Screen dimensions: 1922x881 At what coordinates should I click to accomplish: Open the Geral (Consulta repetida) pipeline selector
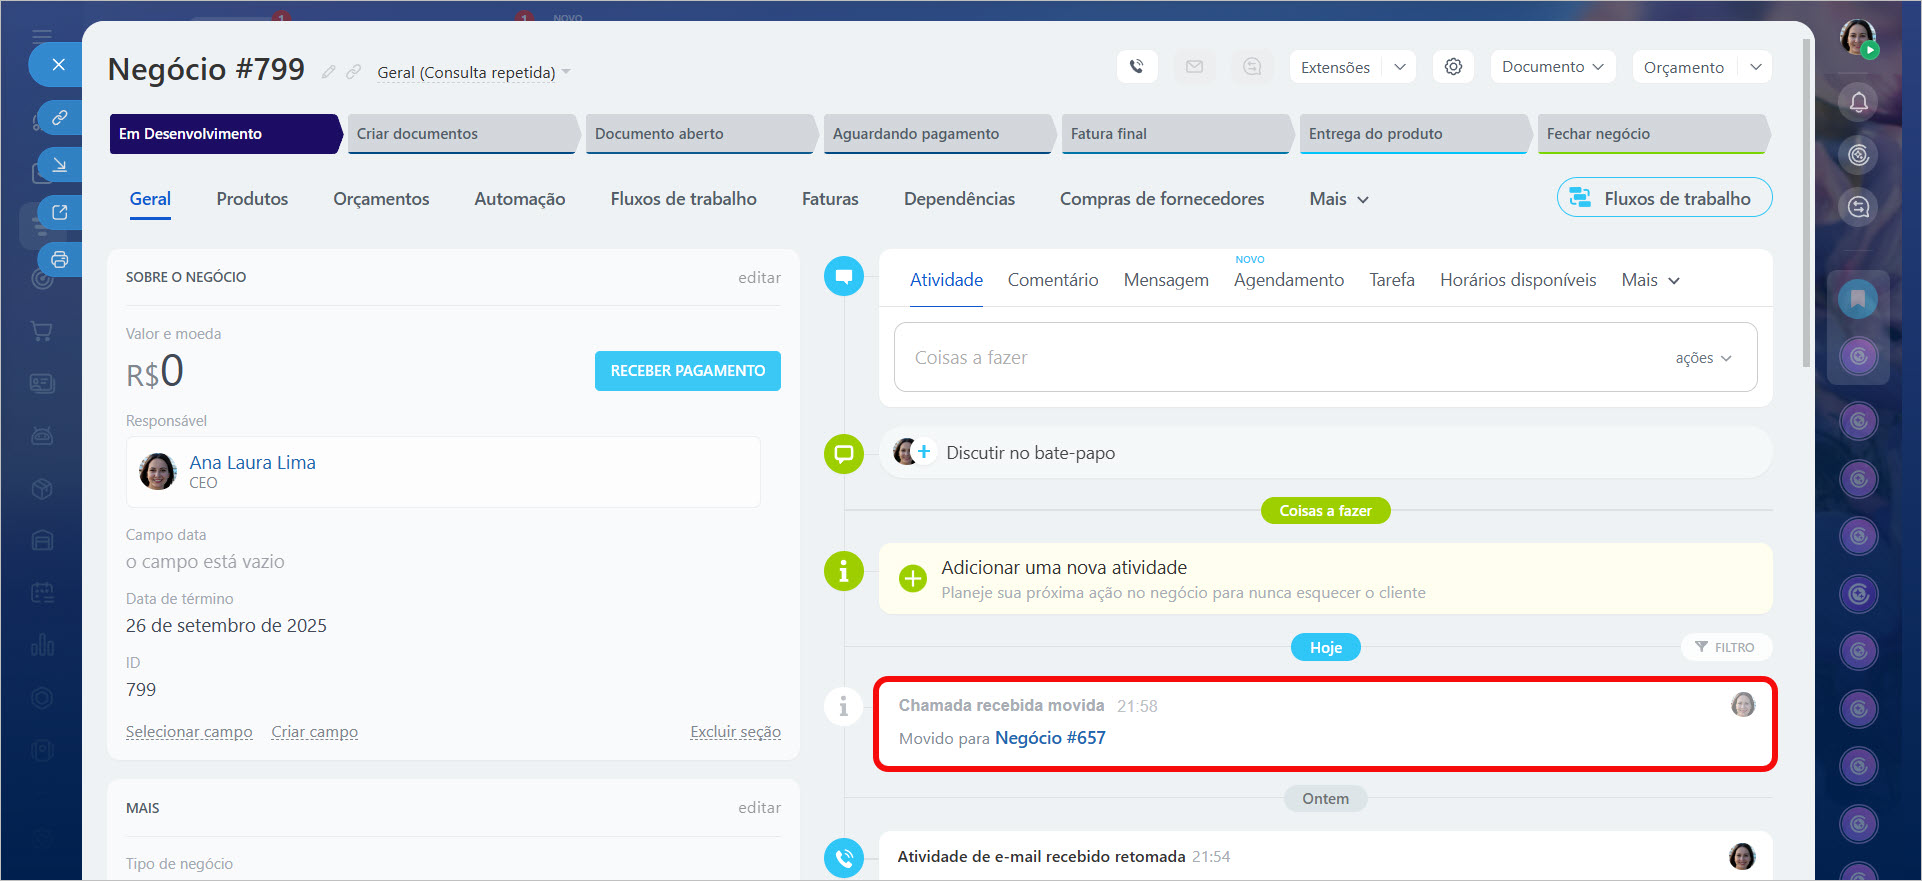coord(473,72)
